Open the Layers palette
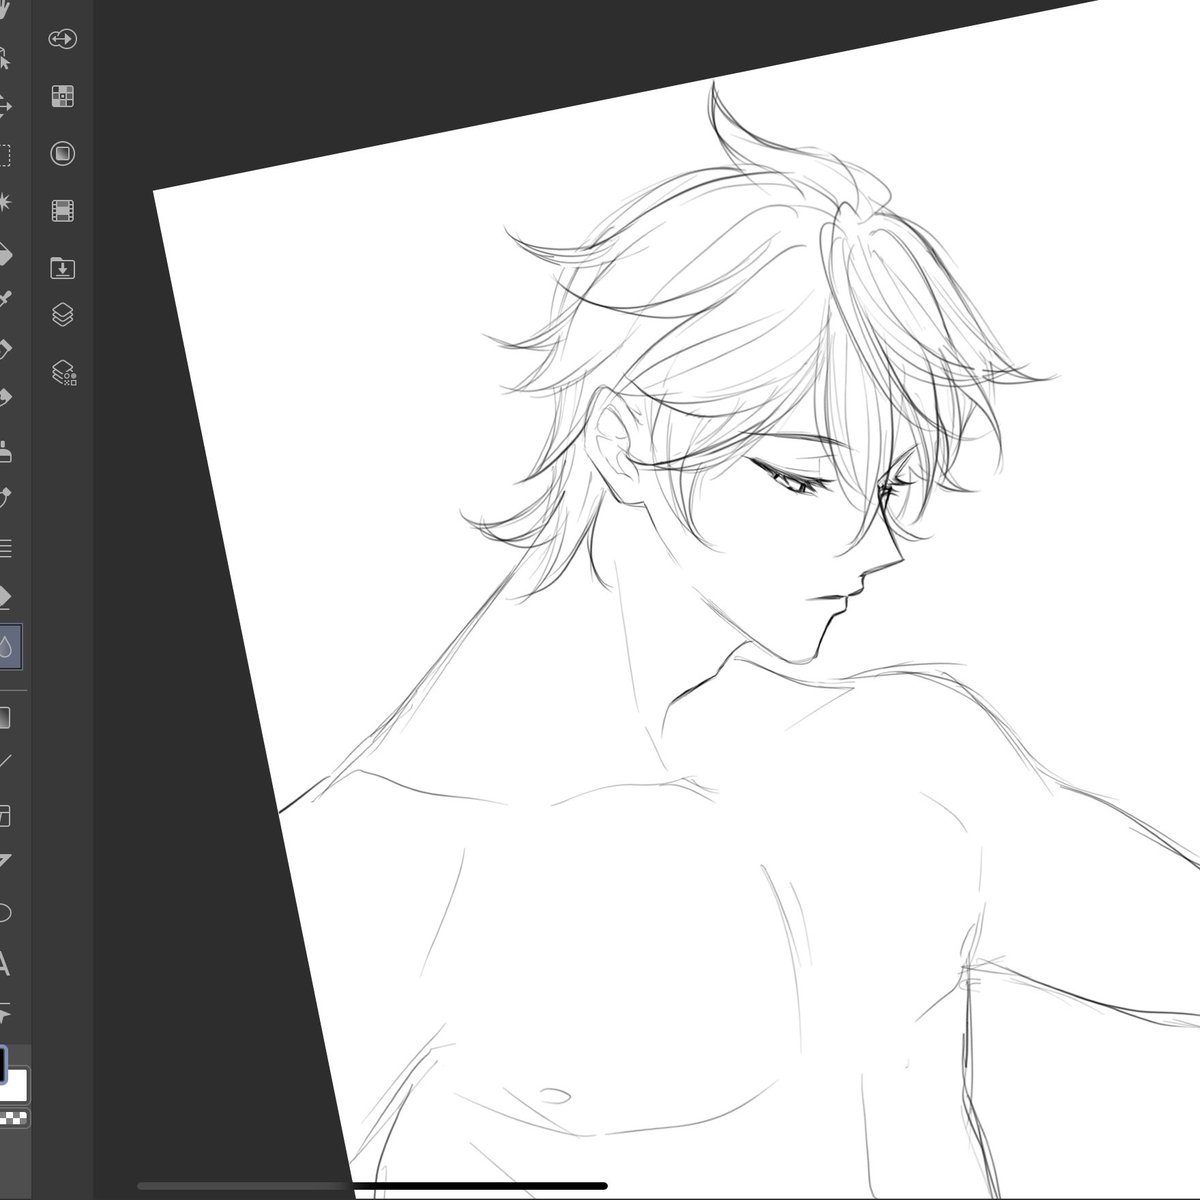This screenshot has height=1200, width=1200. coord(63,315)
